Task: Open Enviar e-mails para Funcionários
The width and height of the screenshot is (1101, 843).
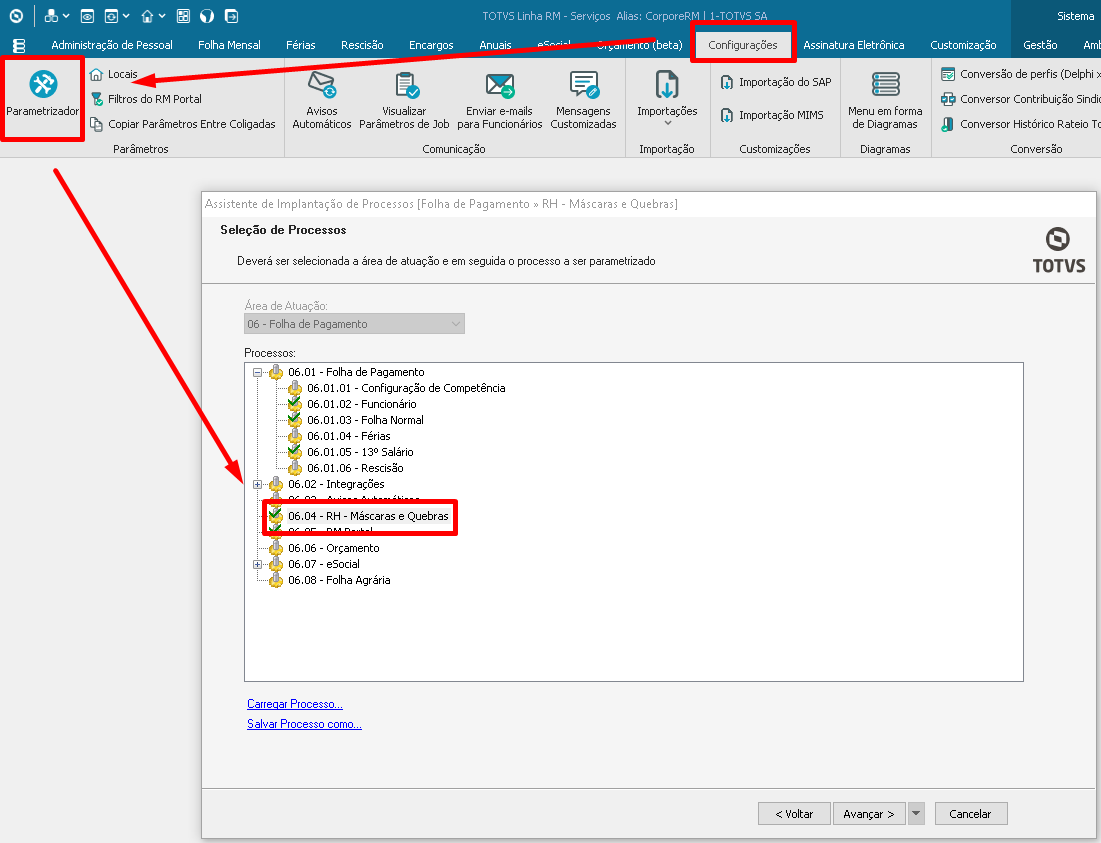Action: (499, 100)
